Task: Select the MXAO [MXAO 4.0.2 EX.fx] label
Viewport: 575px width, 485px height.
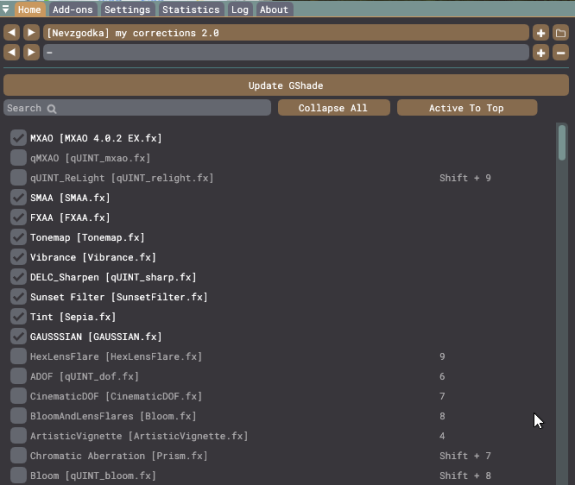Action: click(x=96, y=138)
